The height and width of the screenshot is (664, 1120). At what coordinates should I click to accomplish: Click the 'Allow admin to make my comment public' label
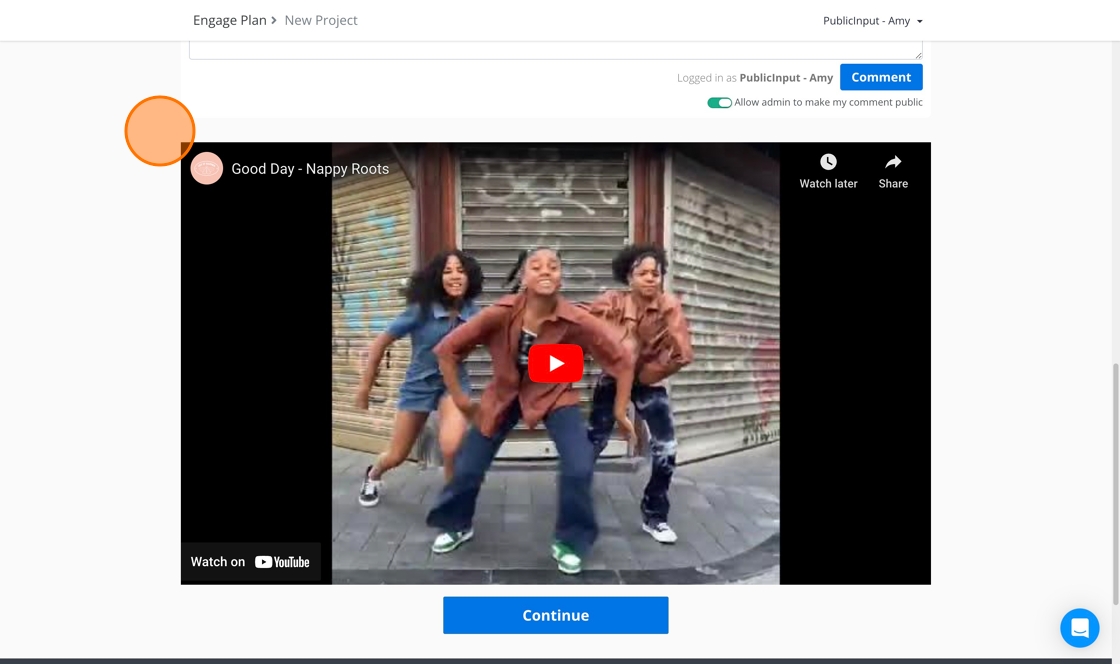[x=828, y=103]
